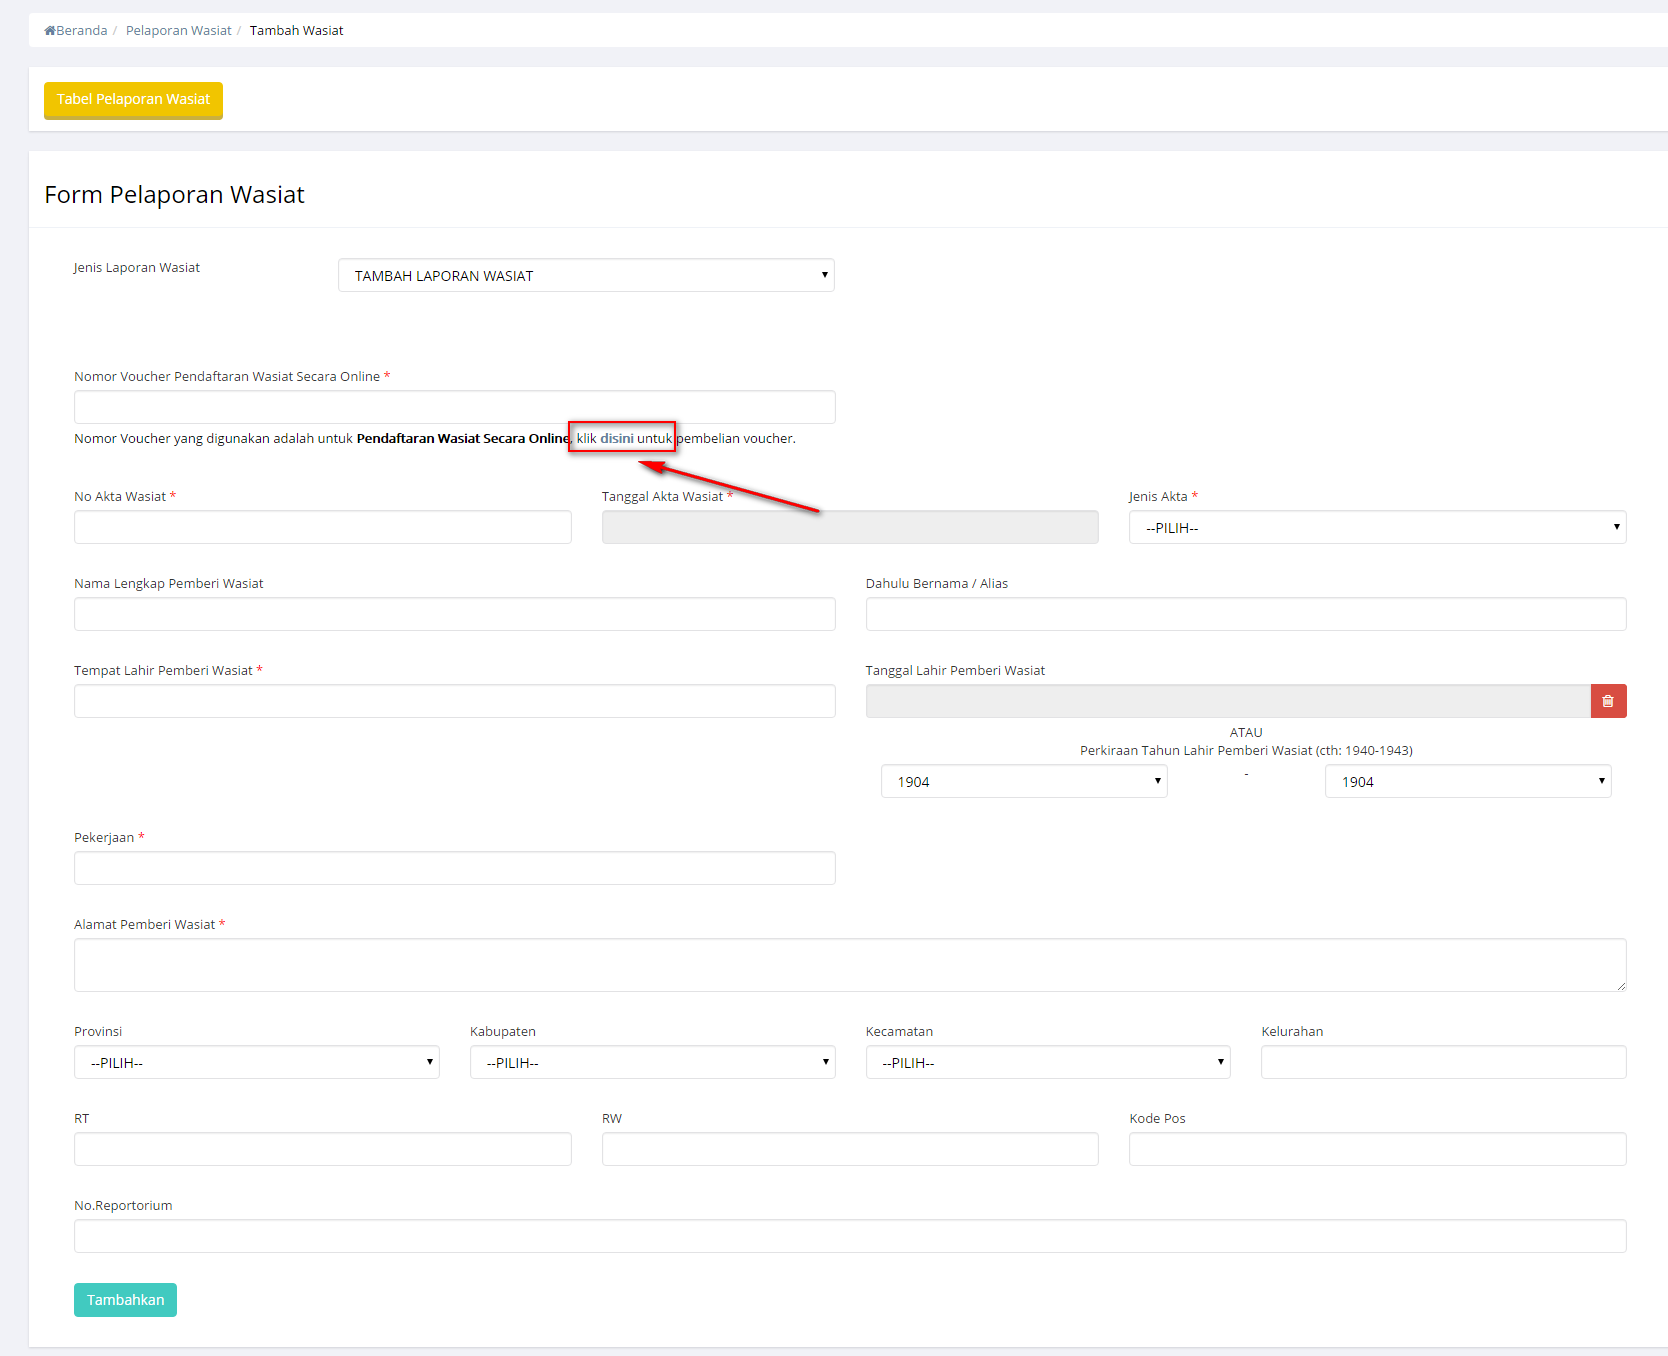1668x1356 pixels.
Task: Go to Pelaporan Wasiat breadcrumb
Action: click(x=178, y=31)
